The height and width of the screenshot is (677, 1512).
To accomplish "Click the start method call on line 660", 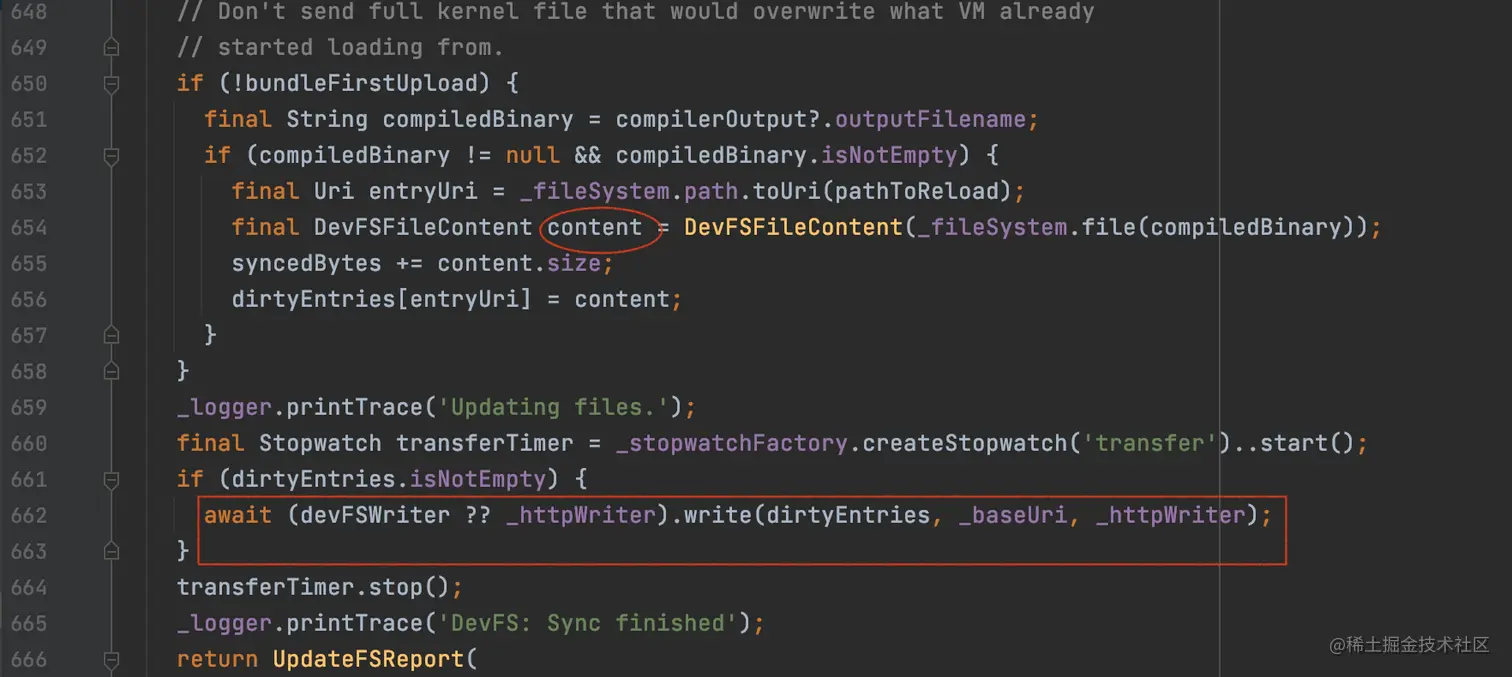I will tap(1293, 443).
